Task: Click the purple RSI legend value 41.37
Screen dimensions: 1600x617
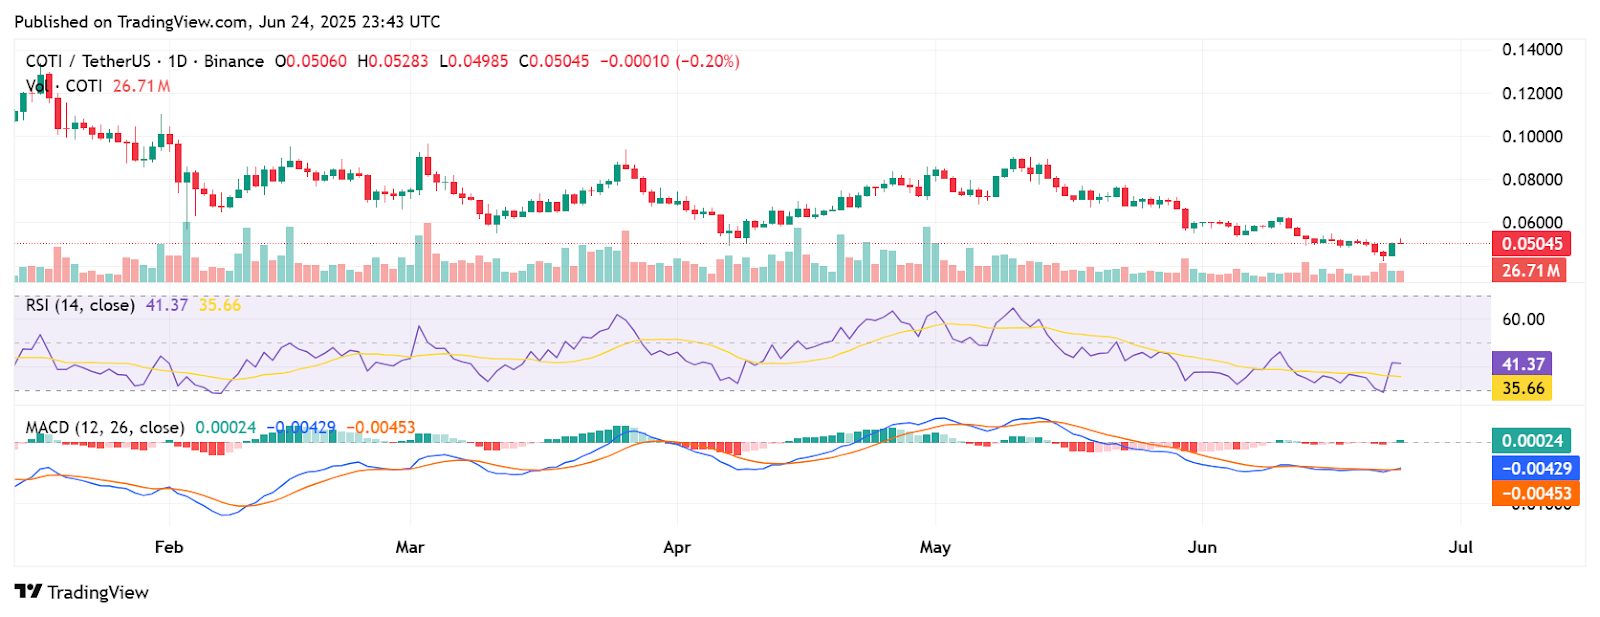Action: tap(167, 305)
